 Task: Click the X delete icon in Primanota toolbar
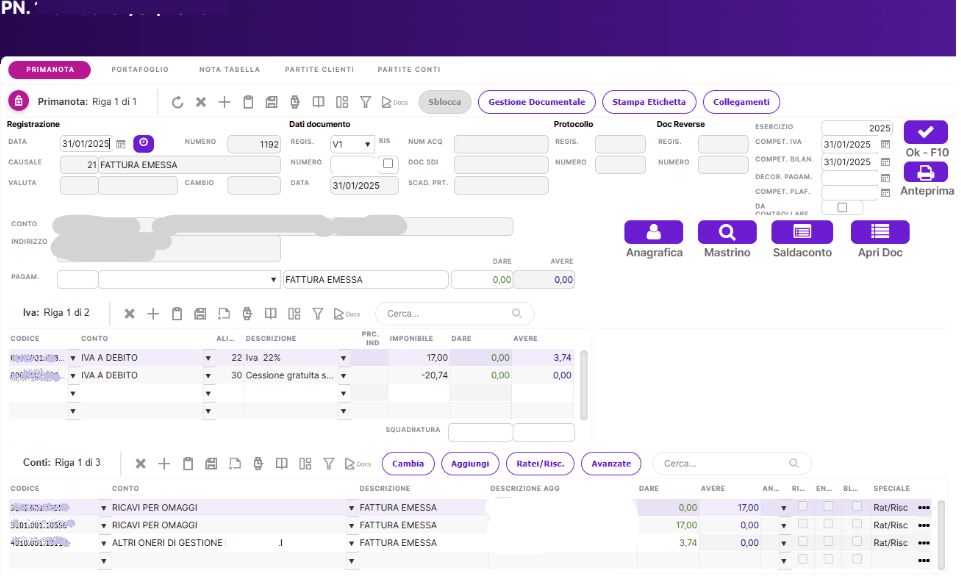pyautogui.click(x=200, y=102)
